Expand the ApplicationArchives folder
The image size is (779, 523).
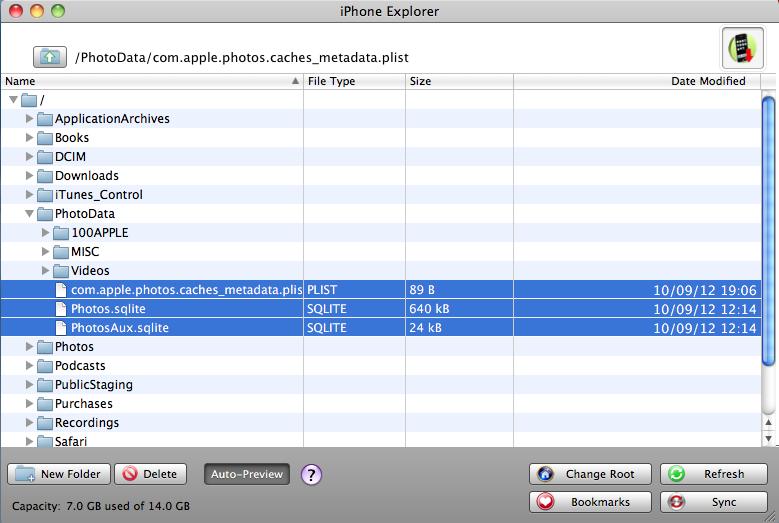coord(29,119)
